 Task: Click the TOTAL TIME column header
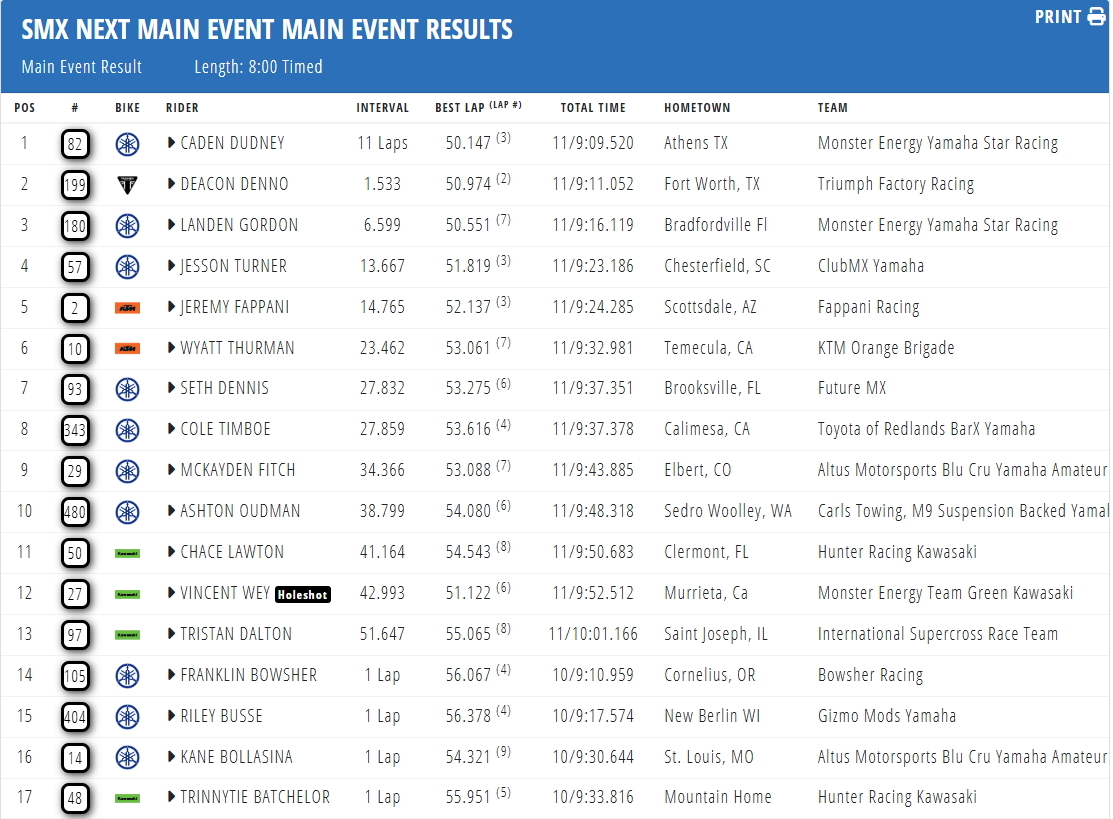tap(593, 108)
